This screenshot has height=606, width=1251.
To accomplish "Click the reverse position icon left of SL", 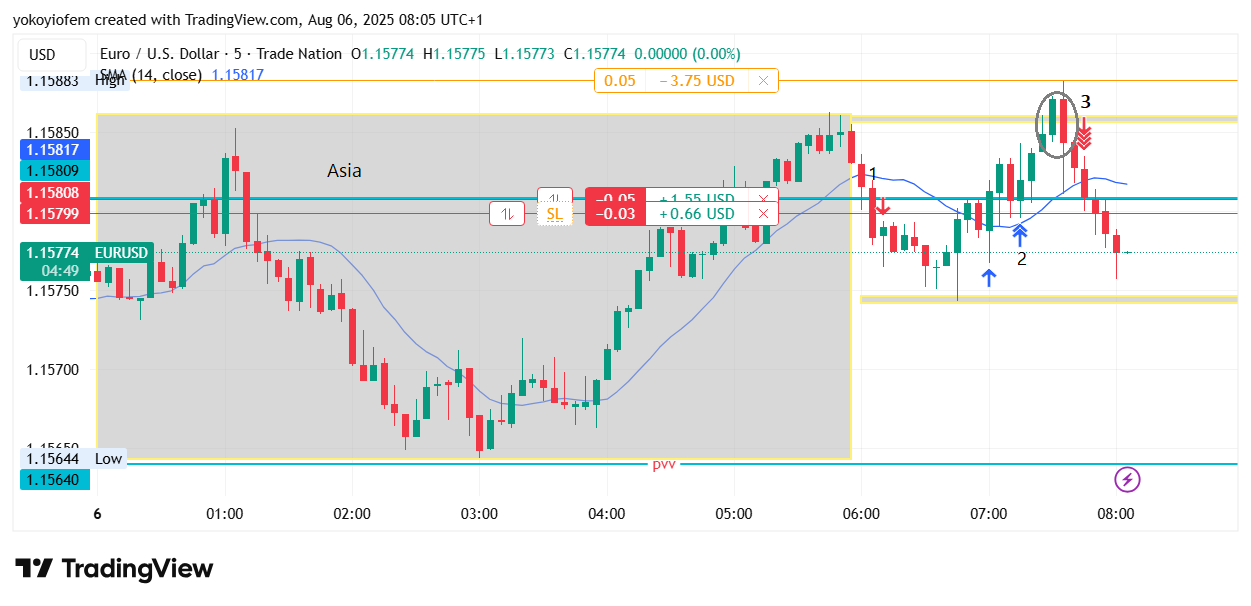I will coord(508,213).
